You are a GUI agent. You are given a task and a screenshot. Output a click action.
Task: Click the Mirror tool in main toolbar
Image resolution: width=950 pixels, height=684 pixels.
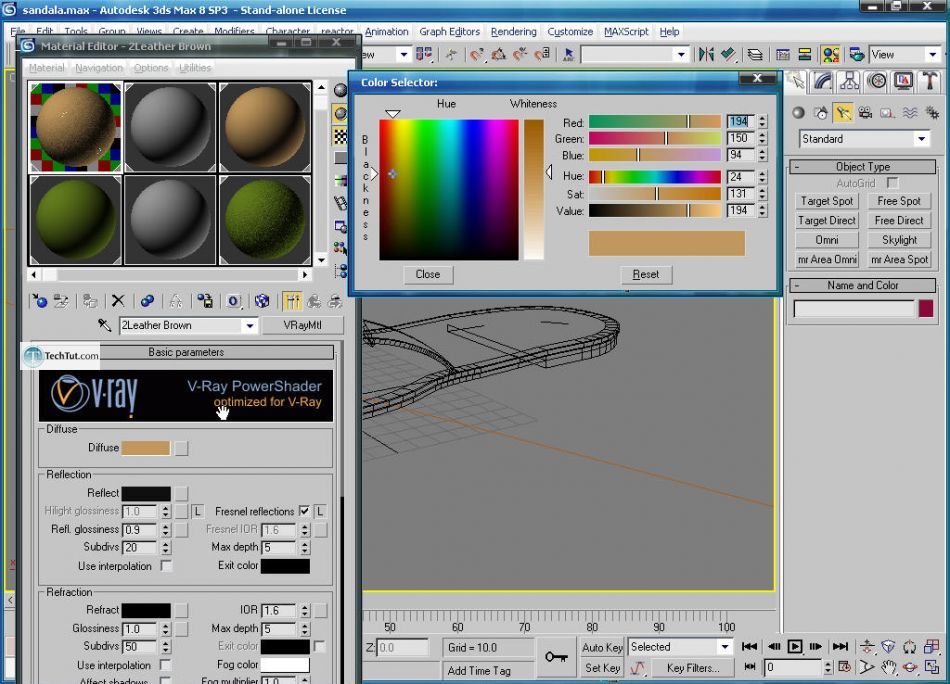click(706, 55)
